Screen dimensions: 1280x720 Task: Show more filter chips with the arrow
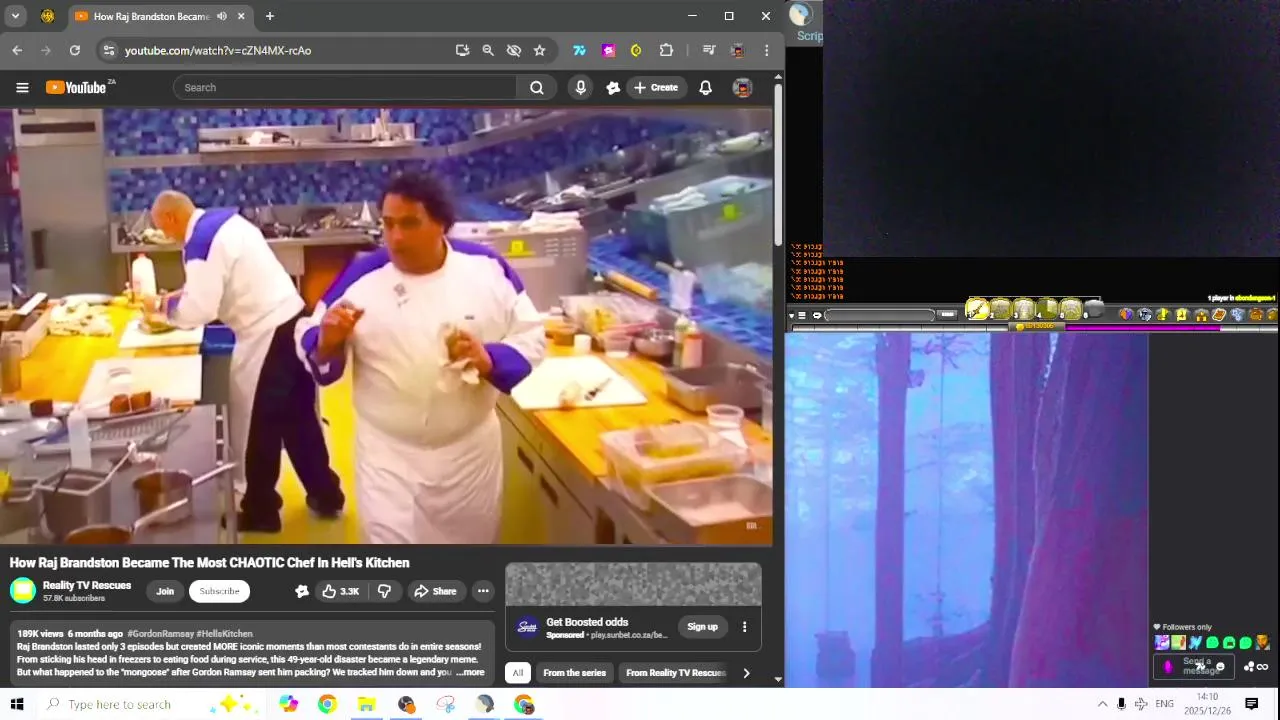(746, 673)
